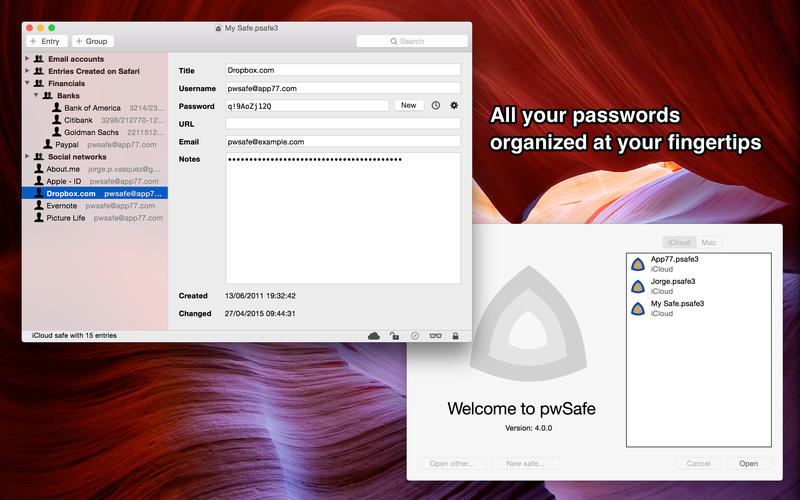The image size is (800, 500).
Task: Switch to the iCloud tab
Action: (678, 243)
